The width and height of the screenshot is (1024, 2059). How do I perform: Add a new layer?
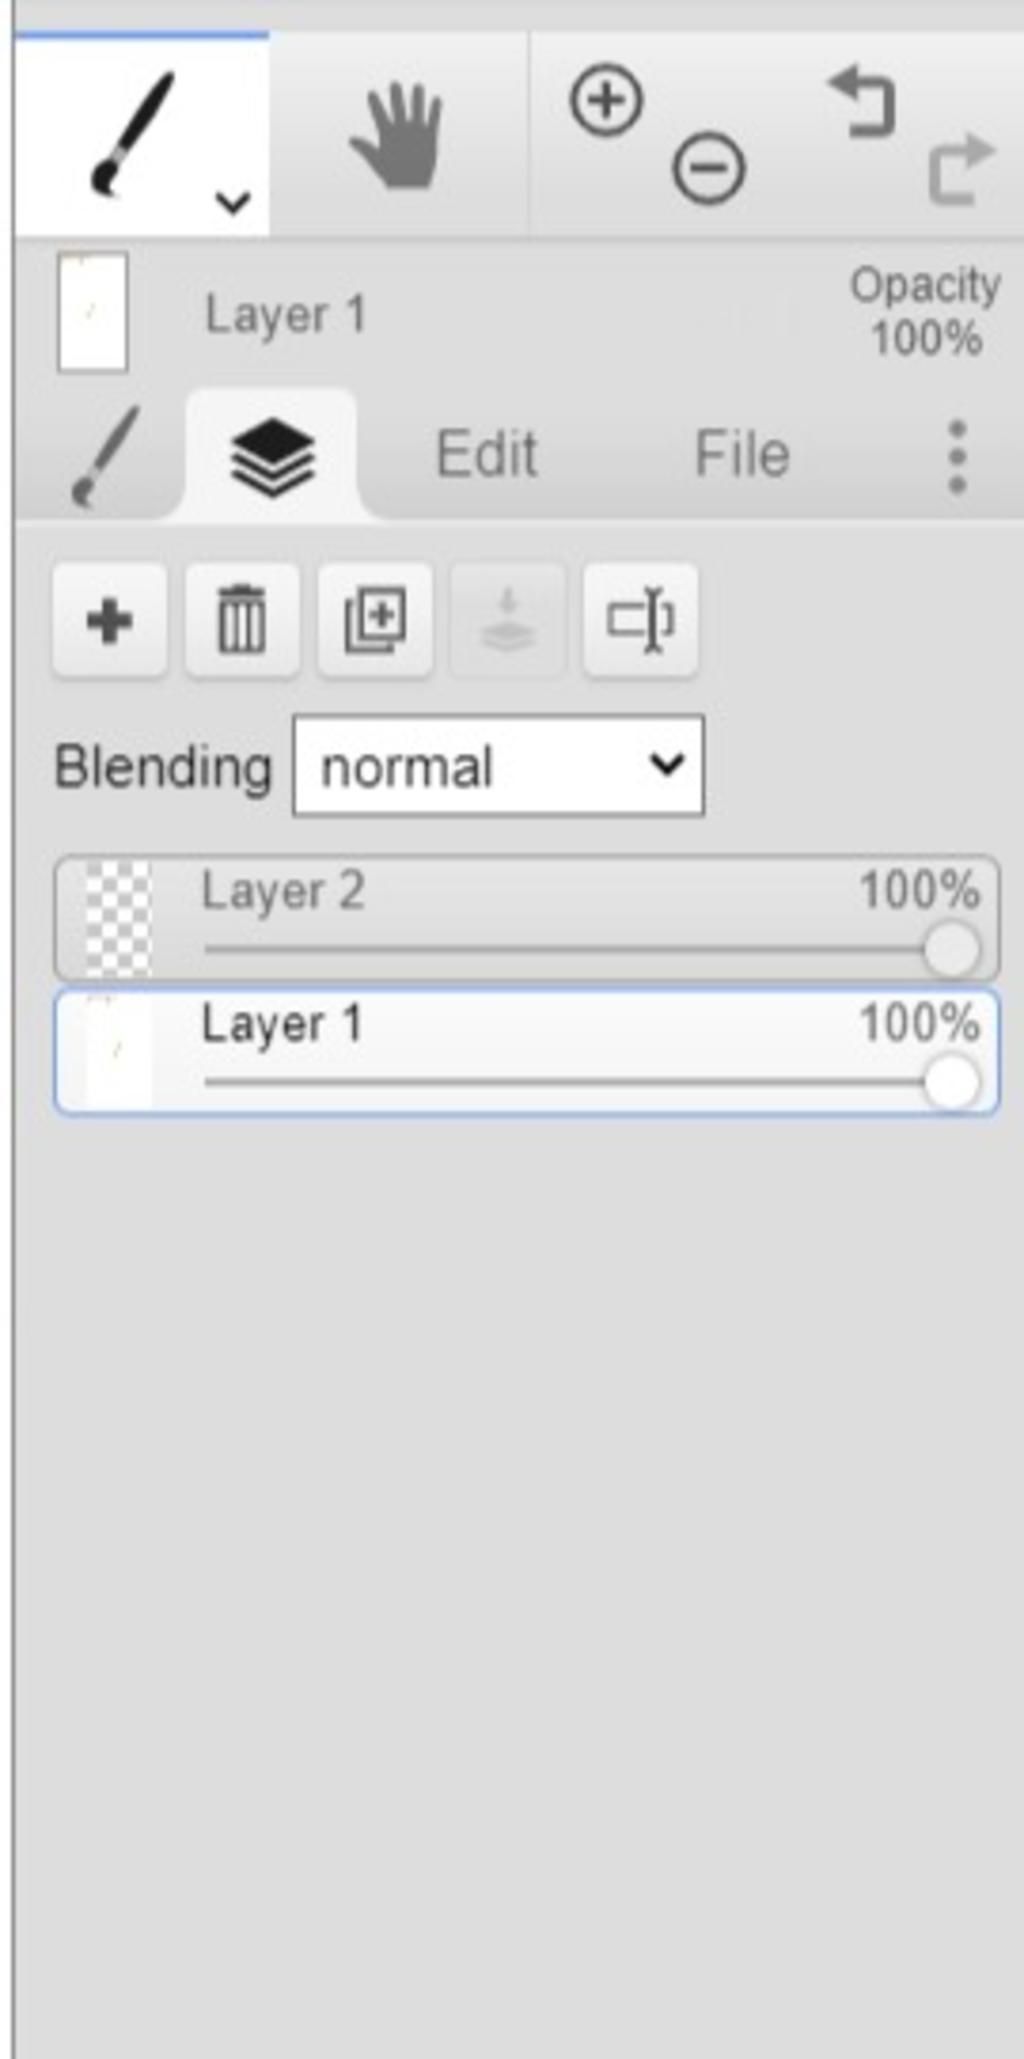110,621
